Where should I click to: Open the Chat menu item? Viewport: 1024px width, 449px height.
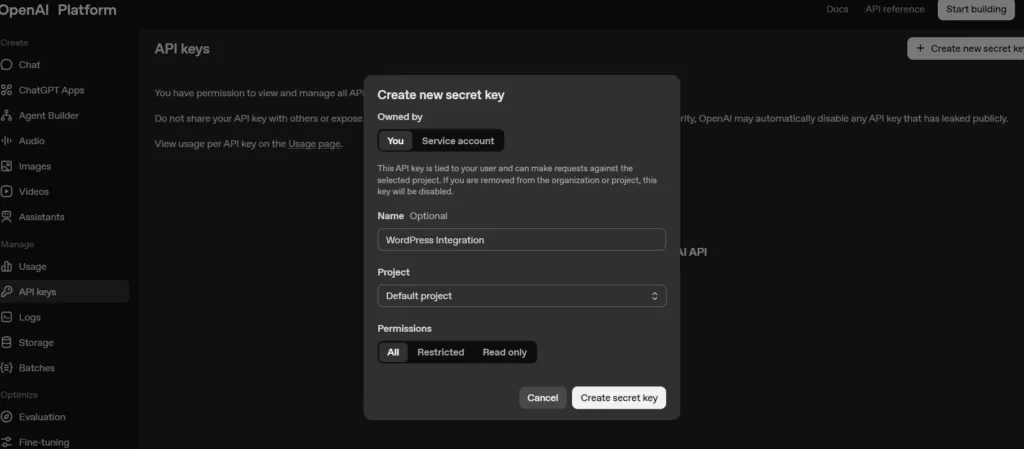pyautogui.click(x=29, y=65)
